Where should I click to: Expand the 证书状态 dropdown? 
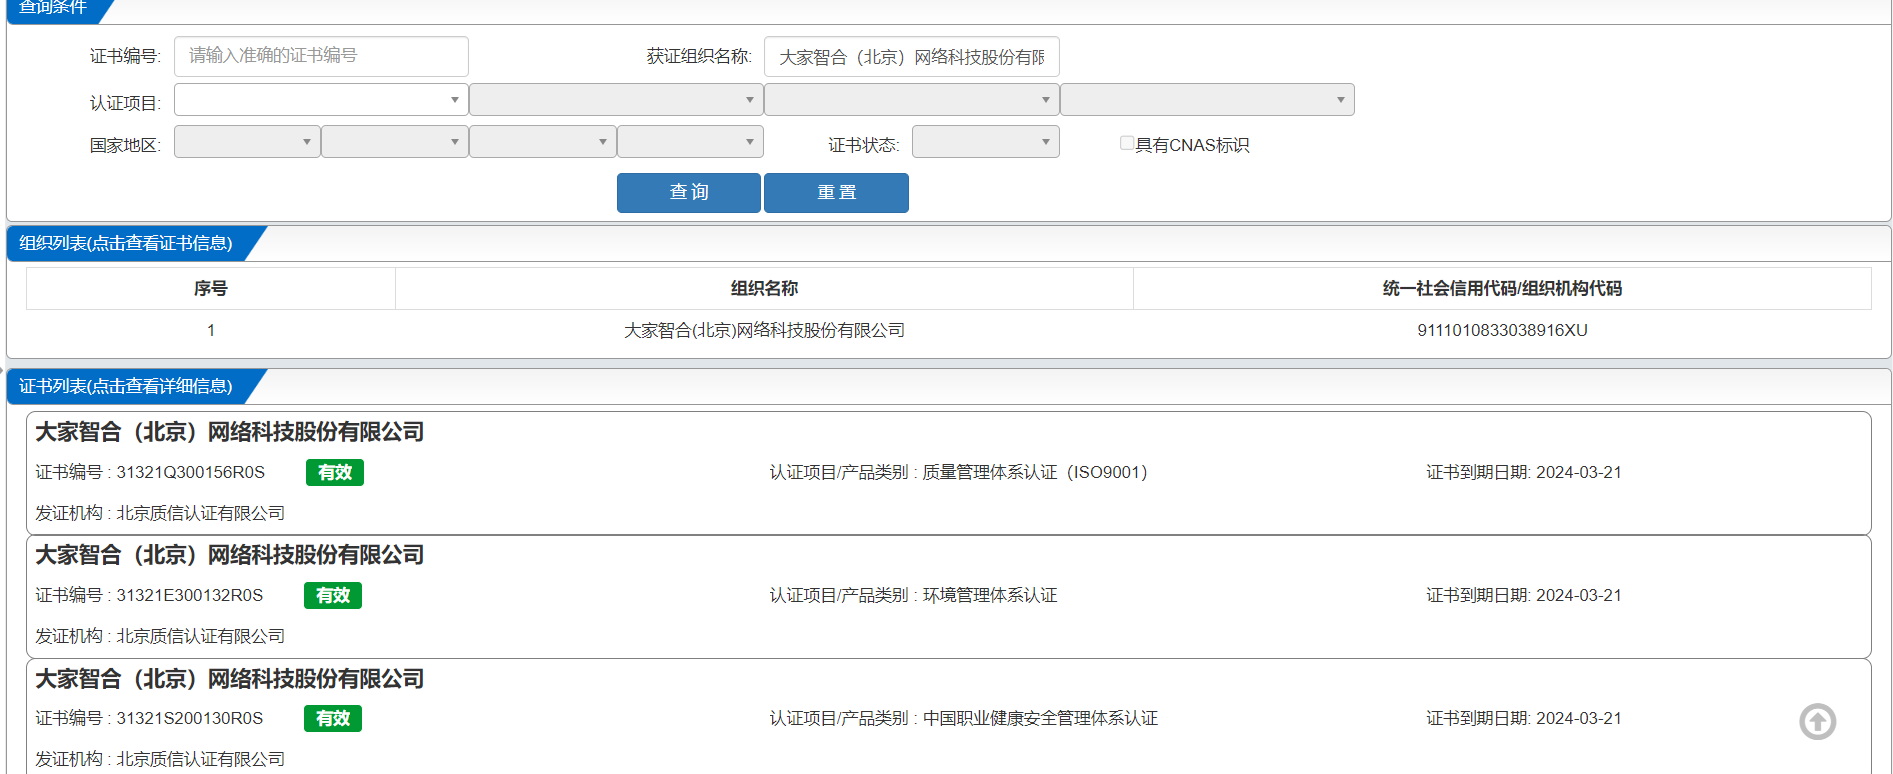click(986, 142)
